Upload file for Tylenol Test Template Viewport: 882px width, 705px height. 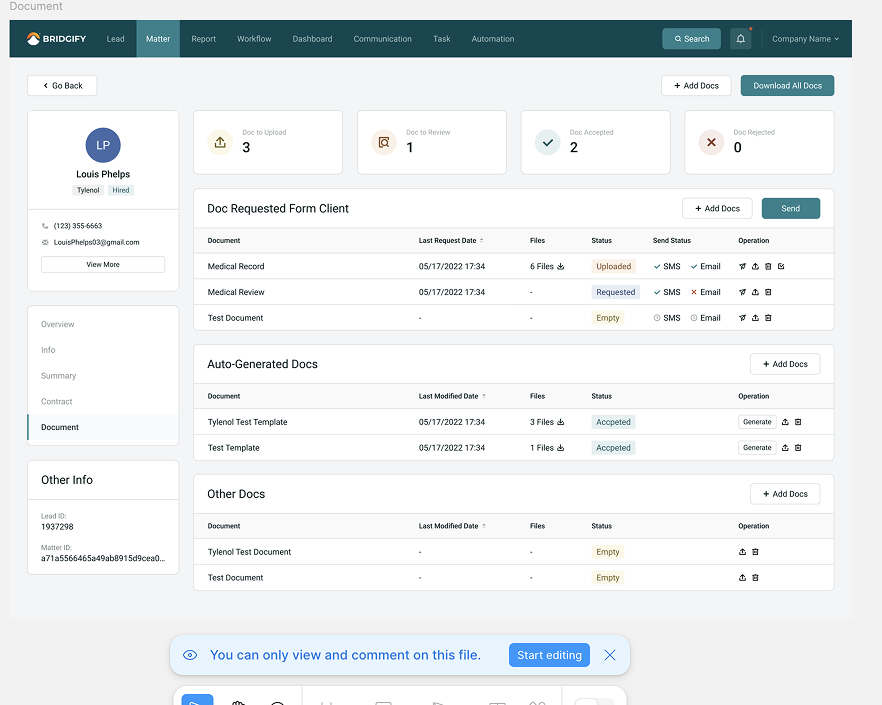coord(785,422)
